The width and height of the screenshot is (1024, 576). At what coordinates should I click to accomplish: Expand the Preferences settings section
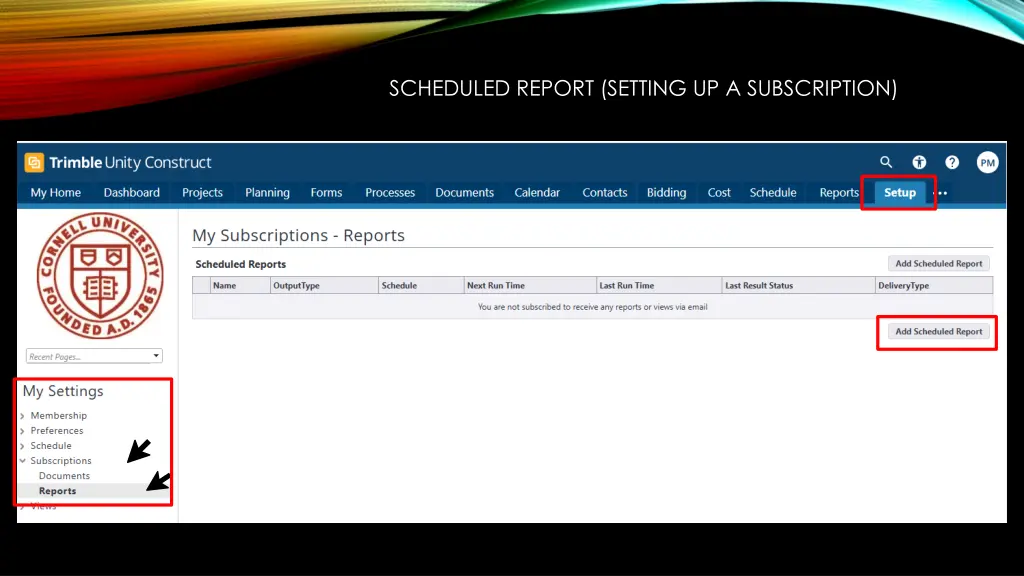(57, 430)
